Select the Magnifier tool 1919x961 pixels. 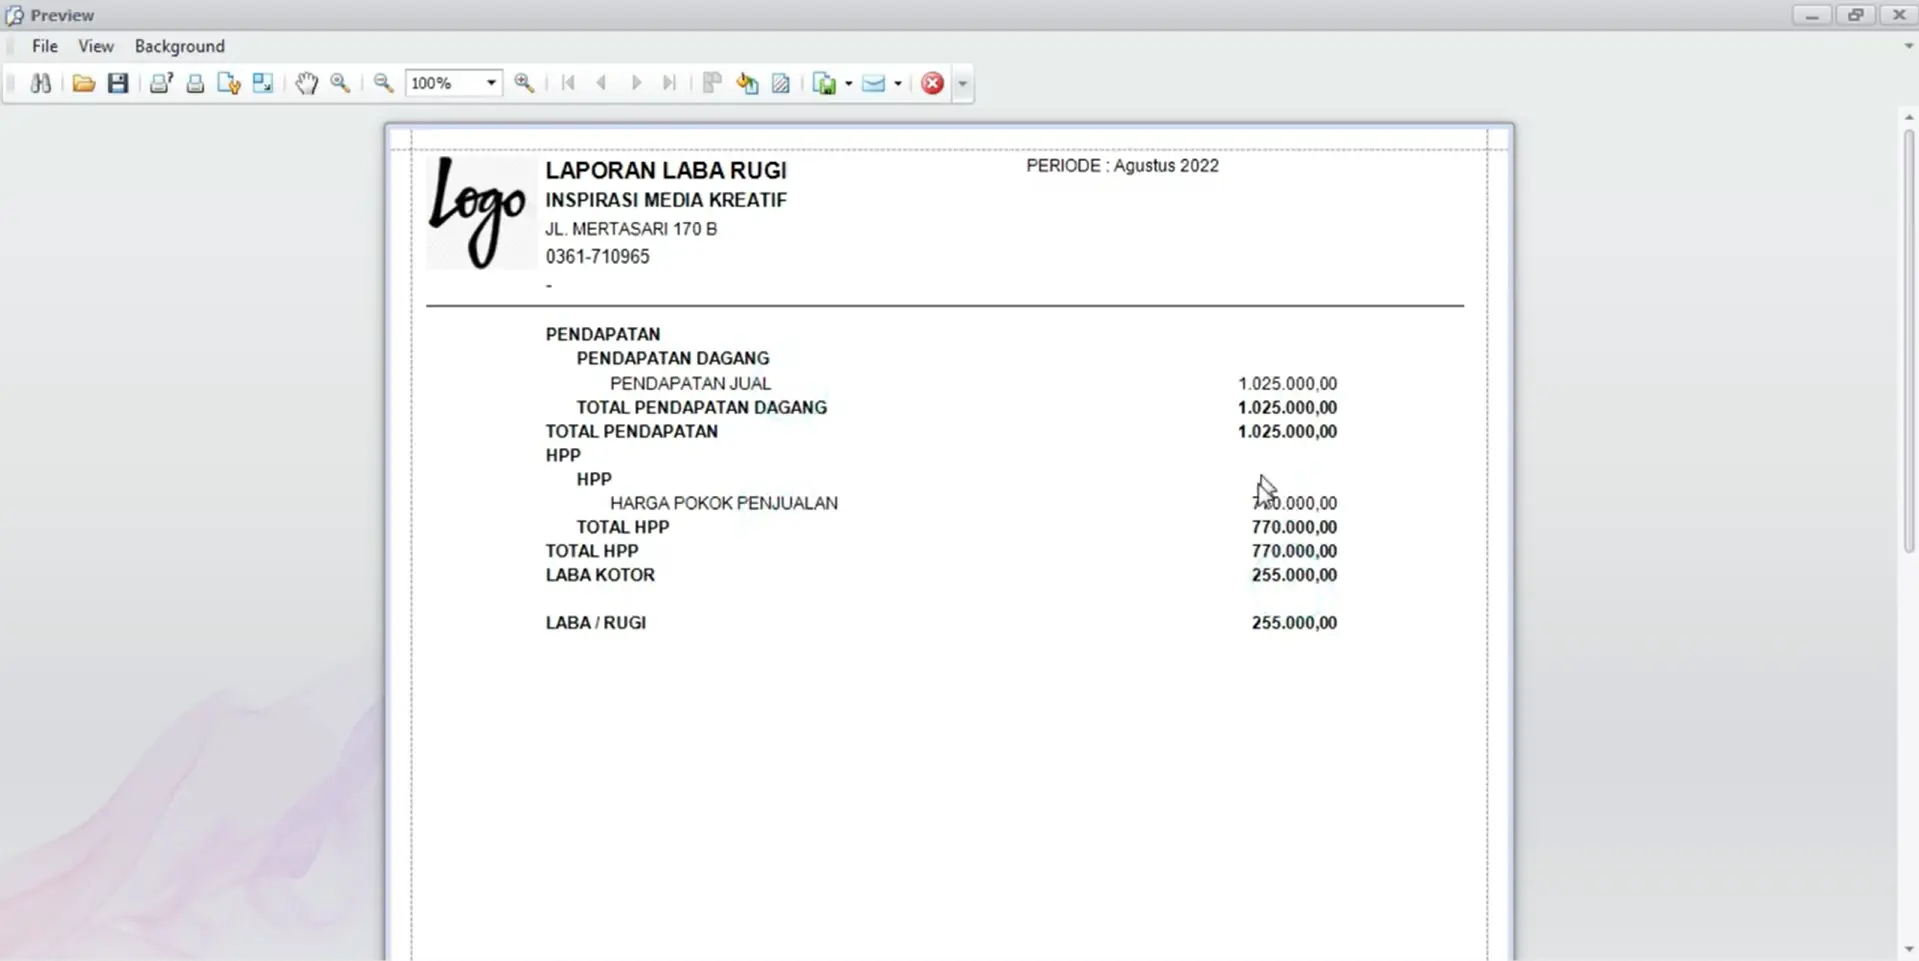click(x=340, y=84)
